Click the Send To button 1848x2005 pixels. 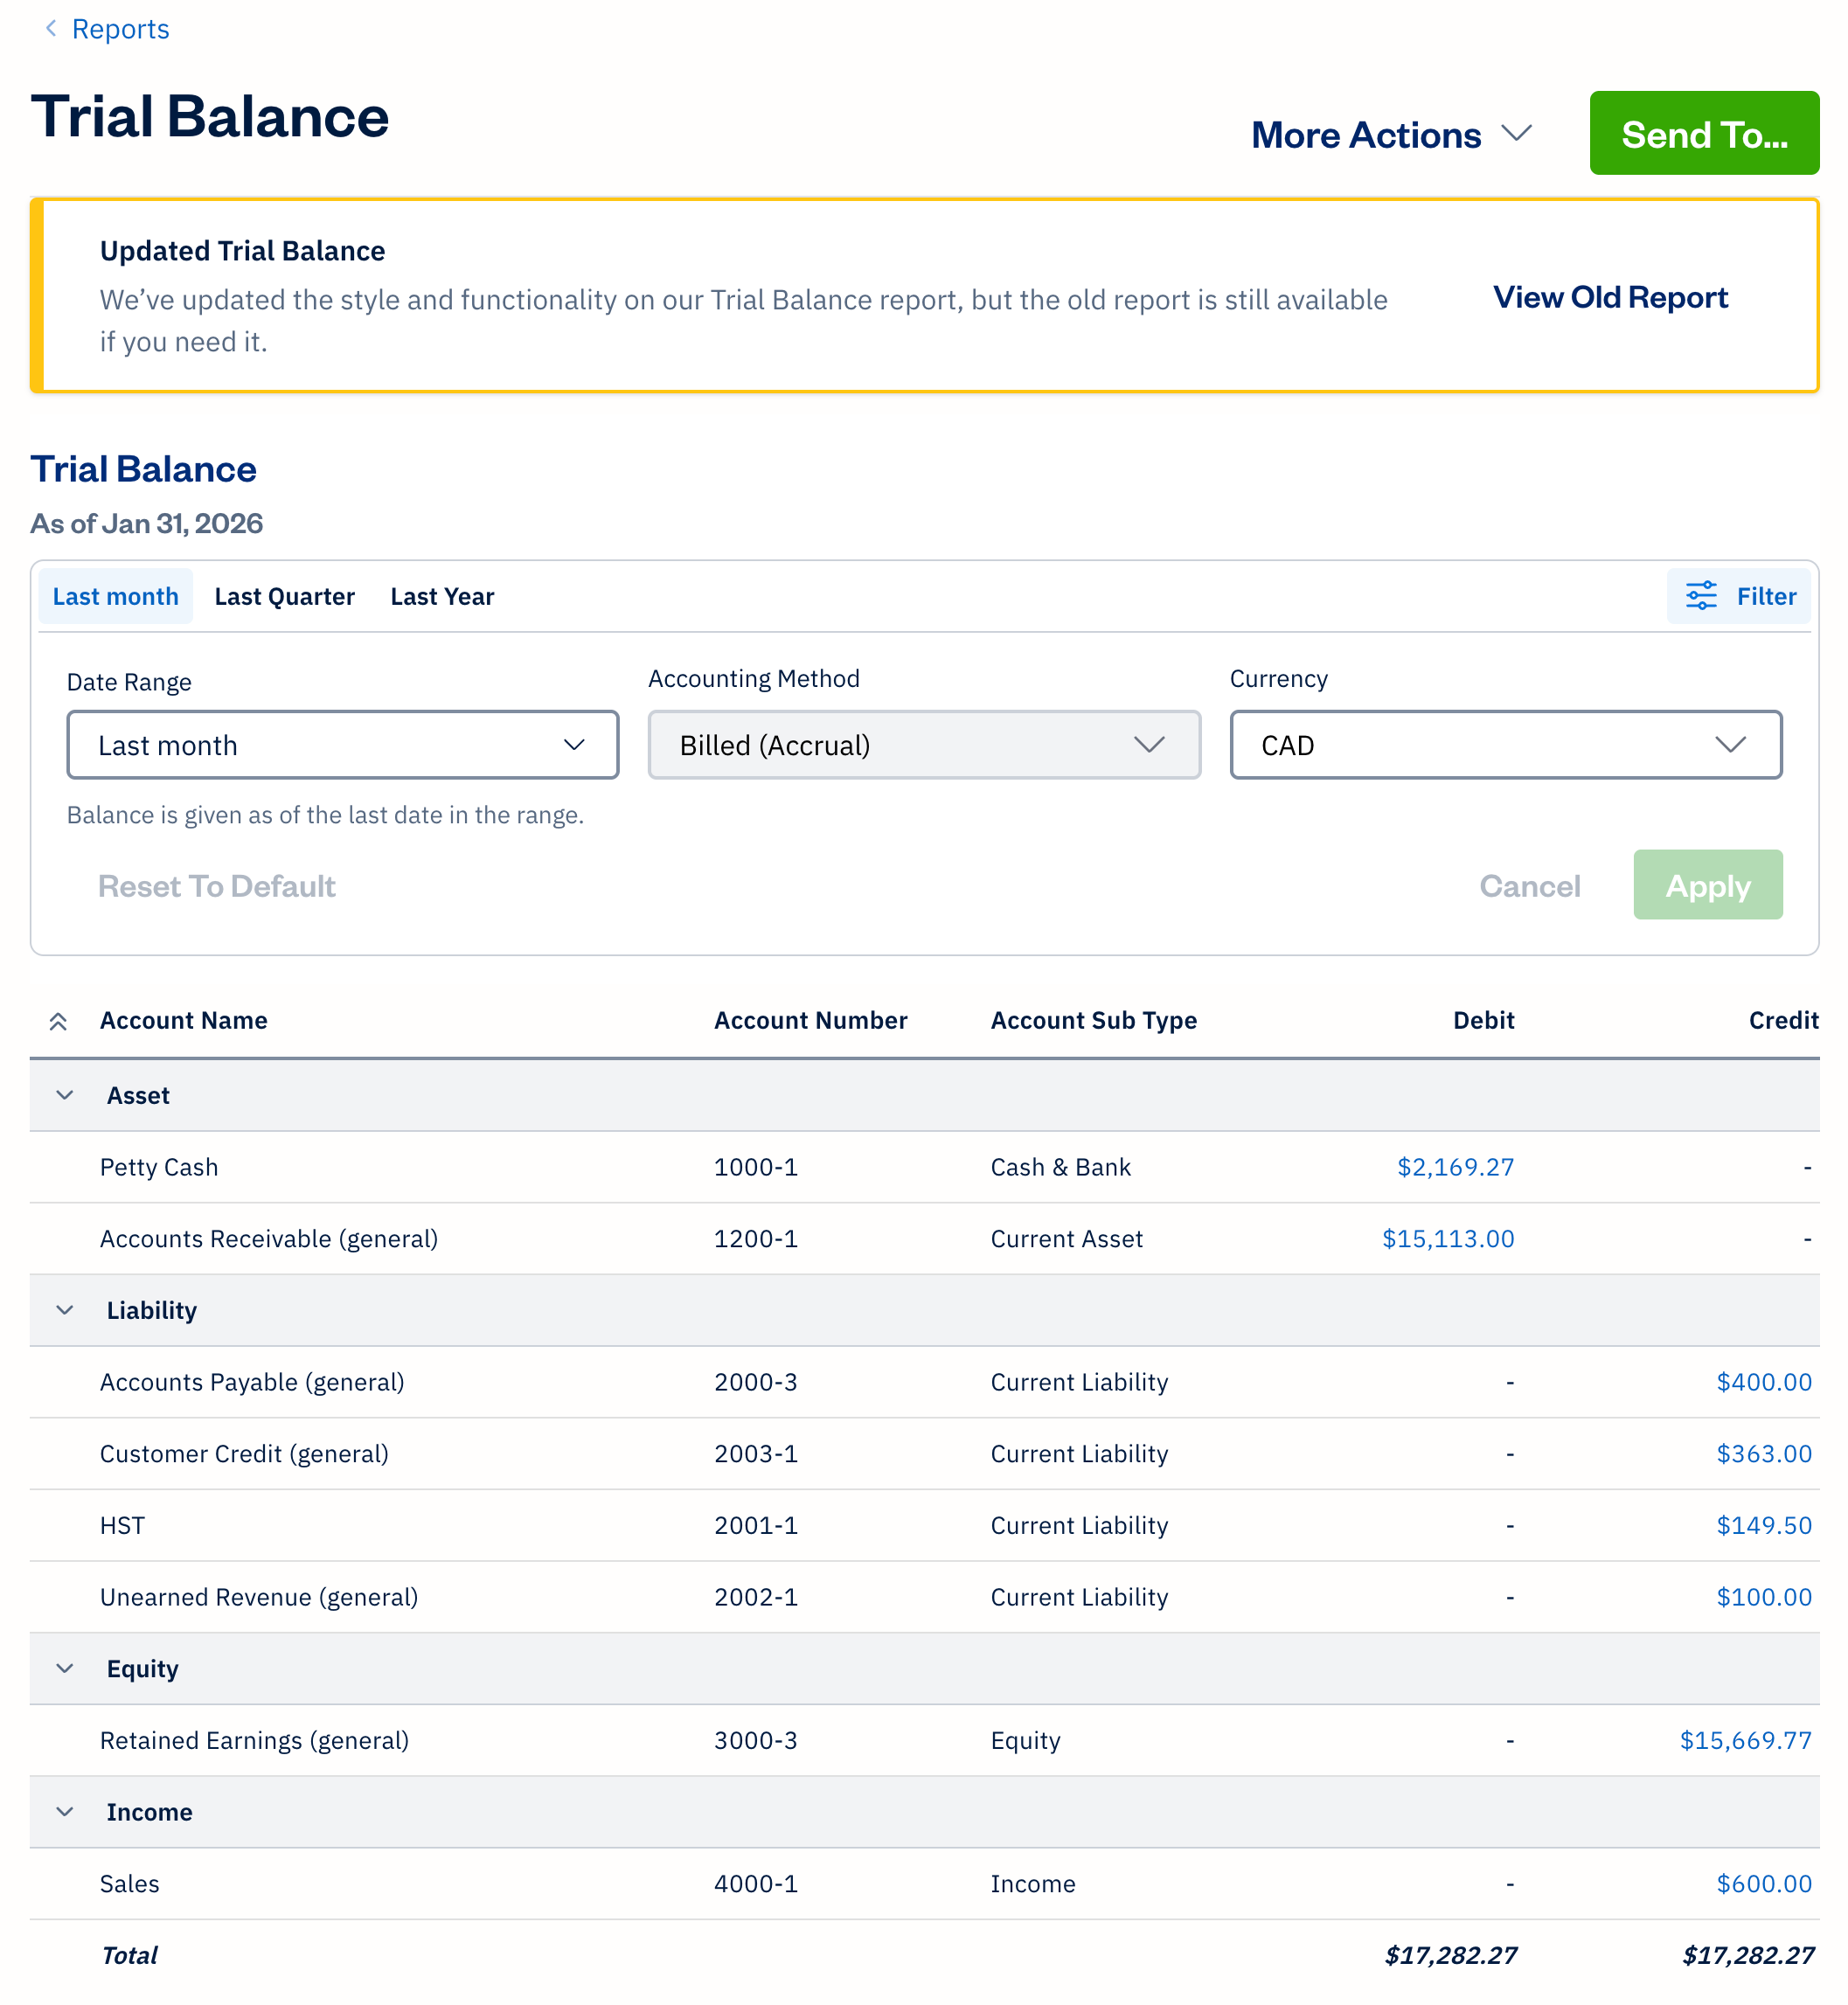coord(1704,133)
